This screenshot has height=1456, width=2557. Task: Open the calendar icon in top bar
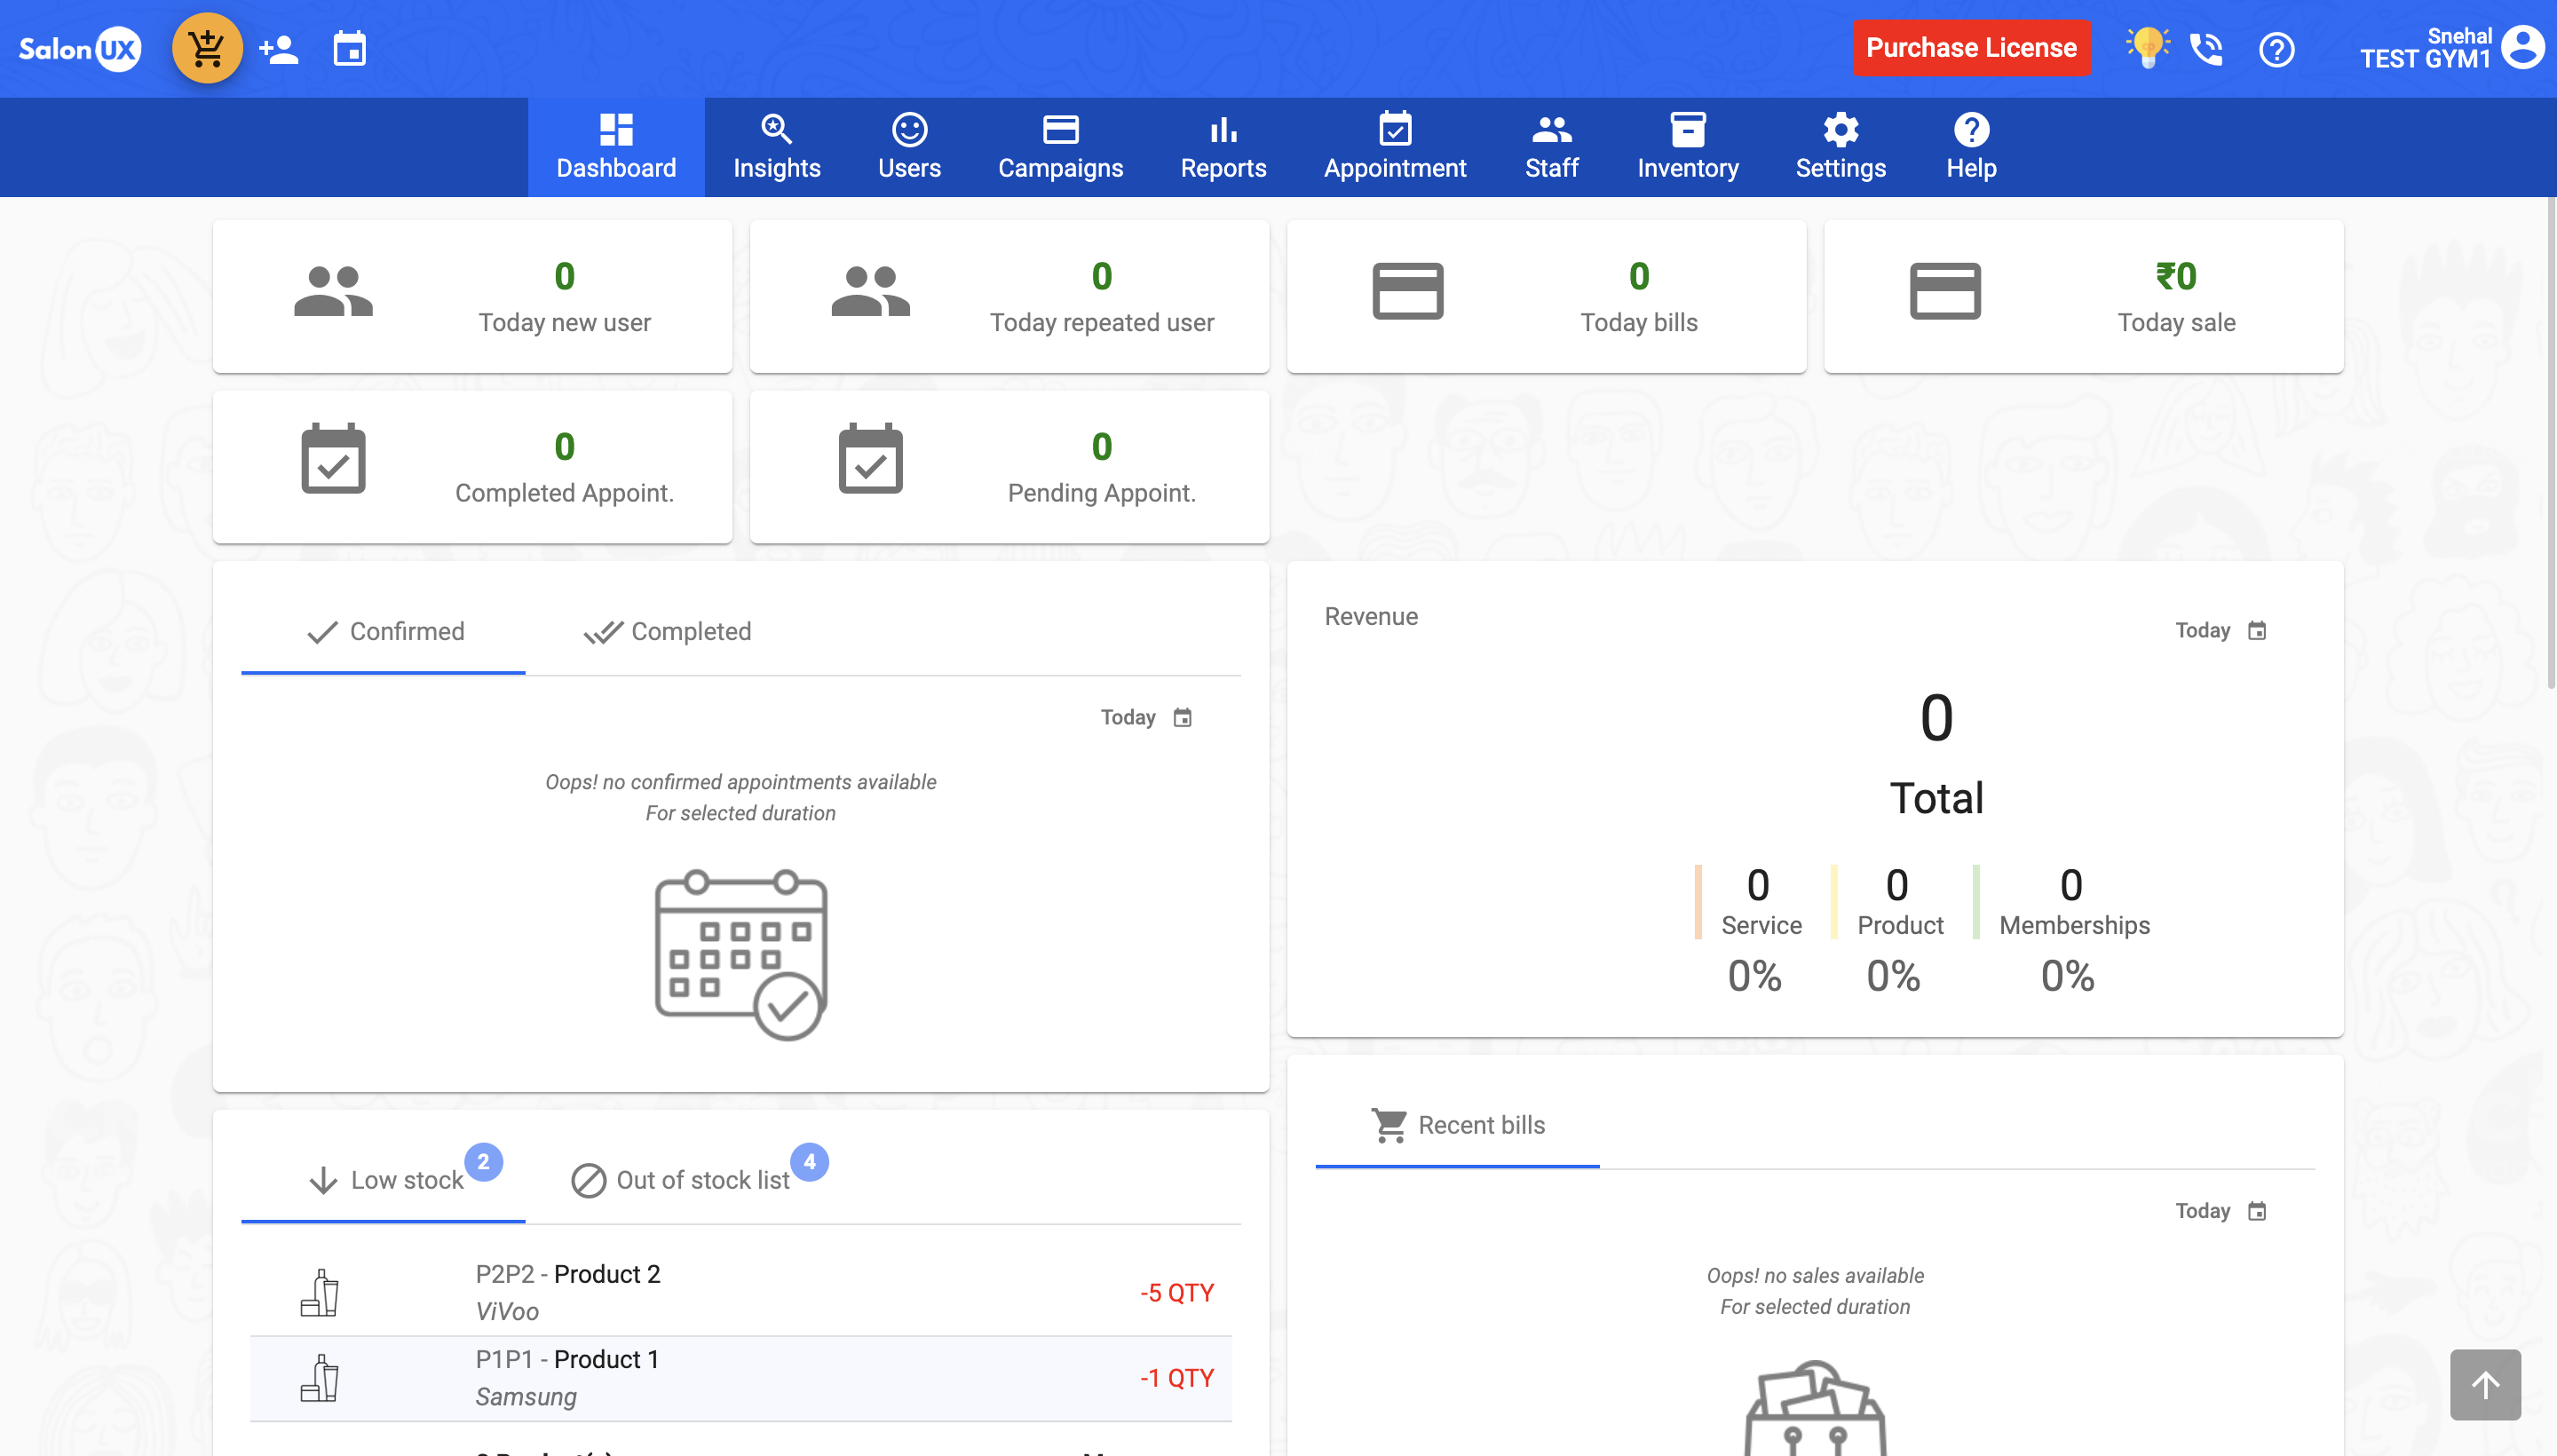[349, 48]
